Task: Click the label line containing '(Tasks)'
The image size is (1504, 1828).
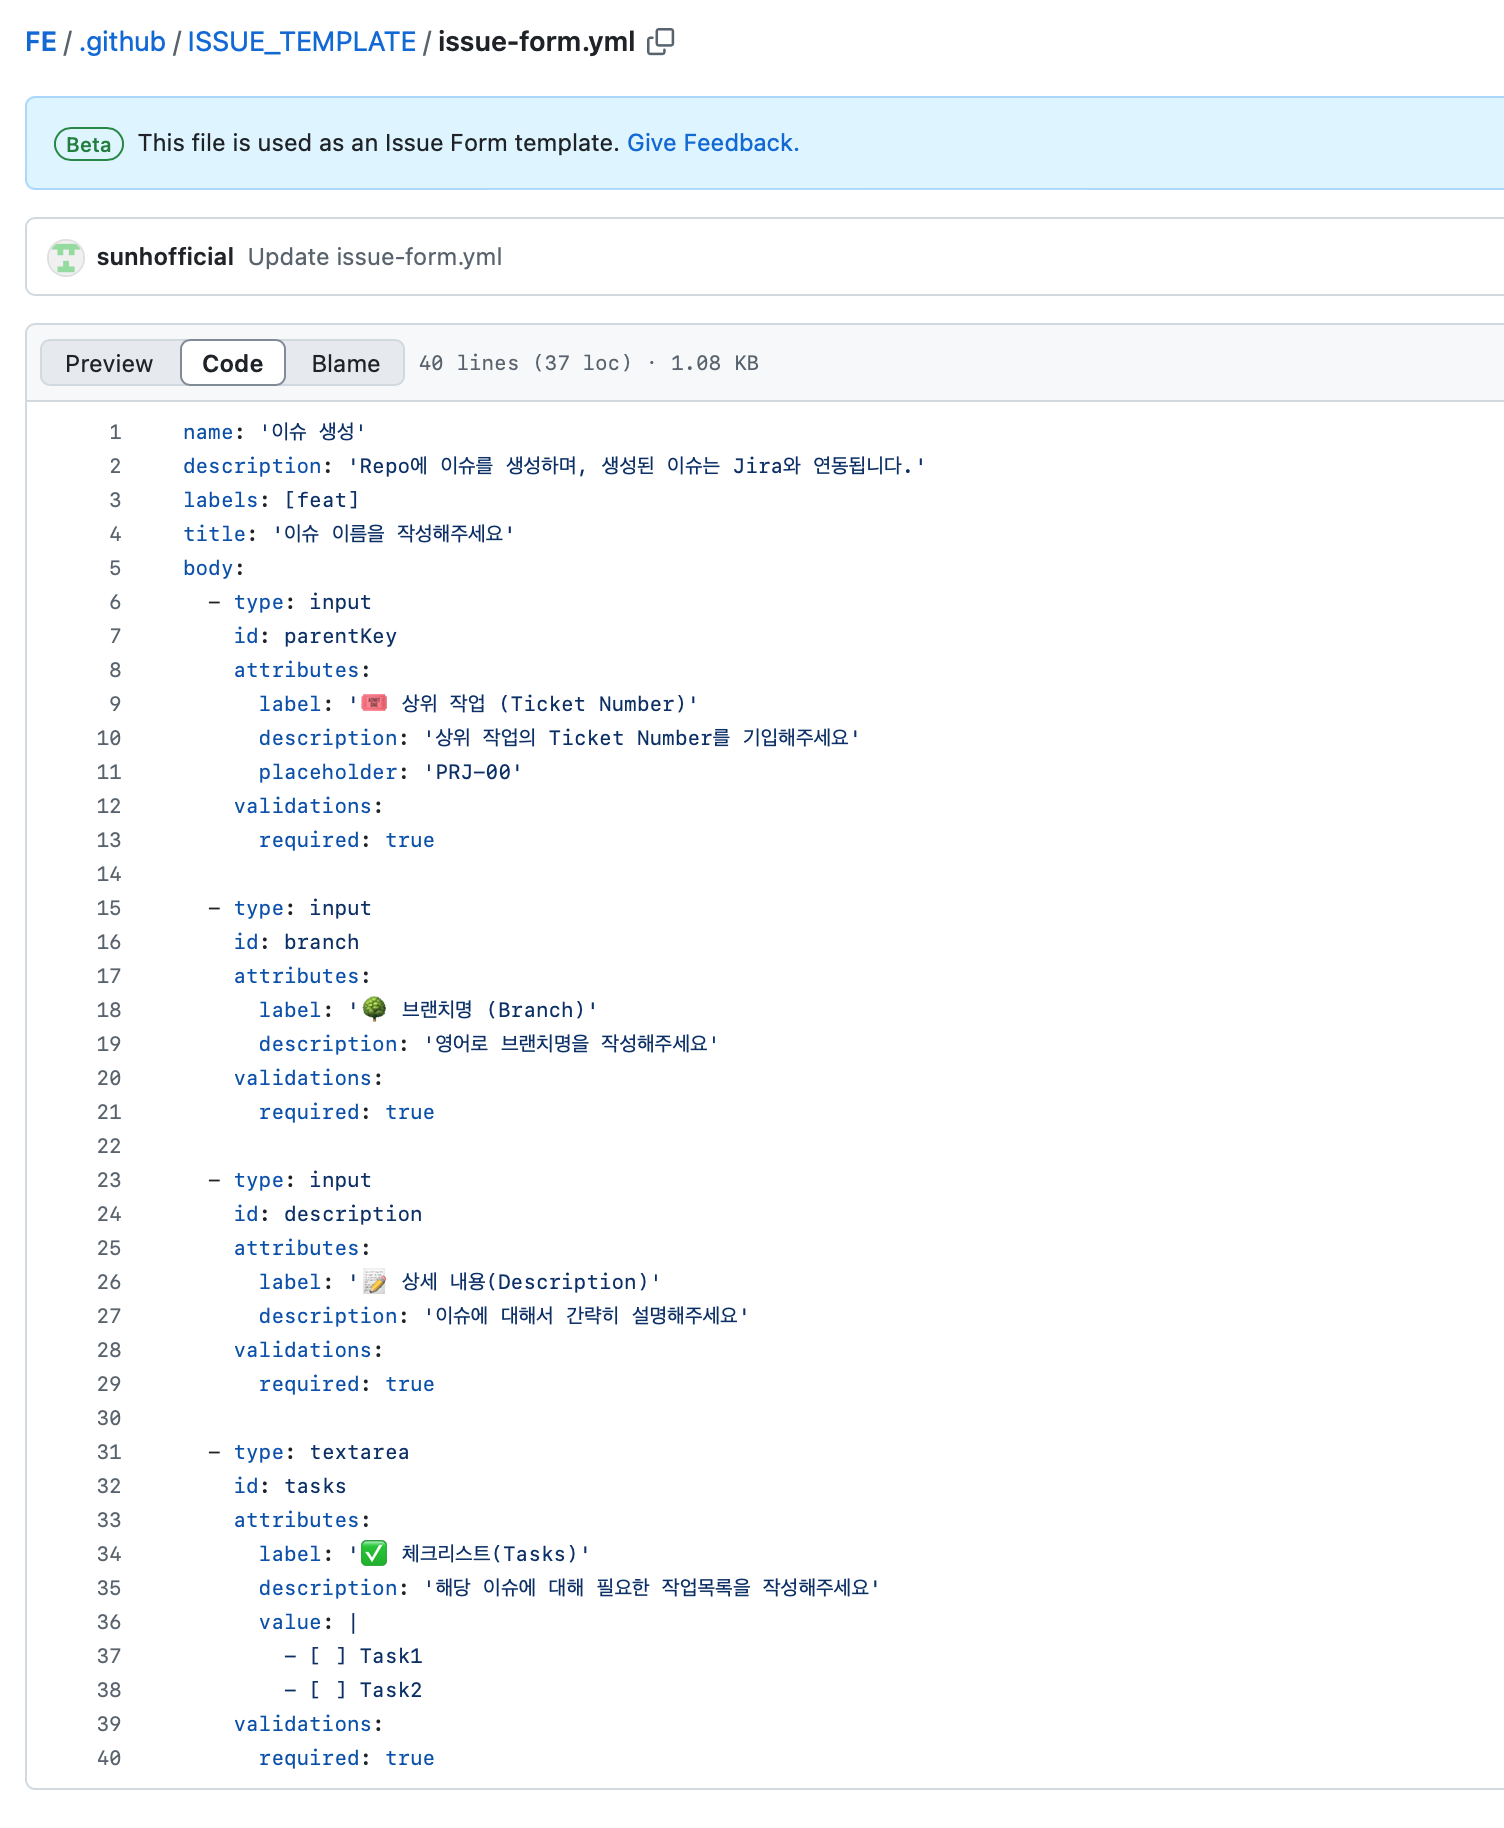Action: (x=424, y=1554)
